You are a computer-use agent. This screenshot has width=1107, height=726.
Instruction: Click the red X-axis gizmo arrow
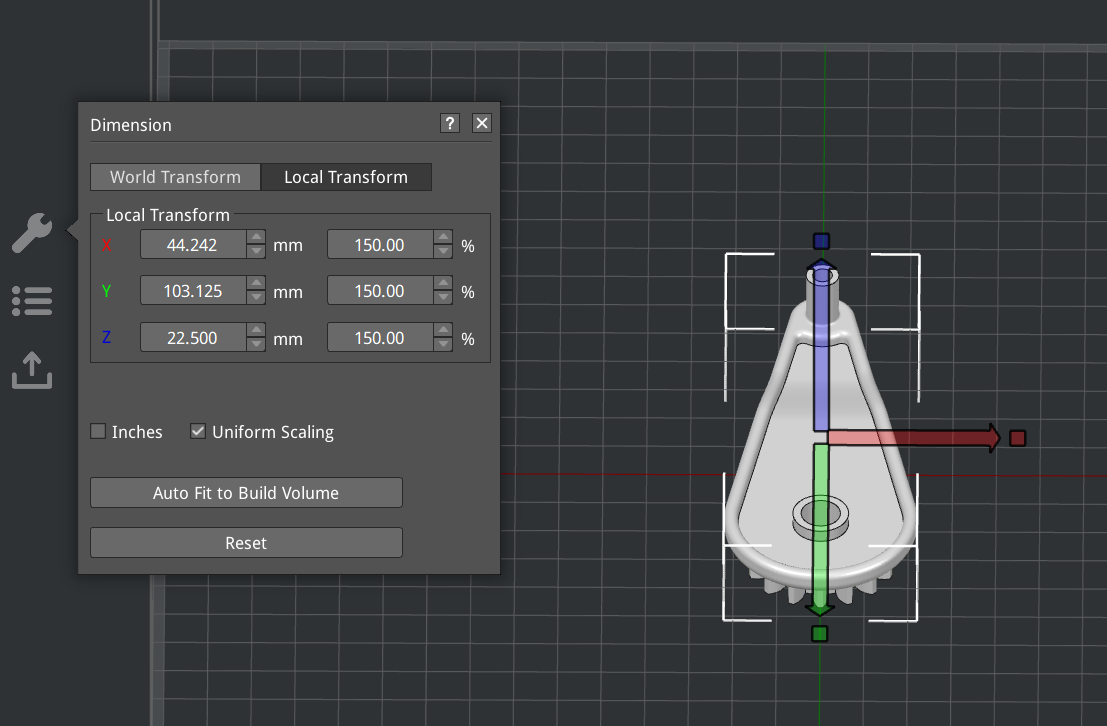[914, 438]
